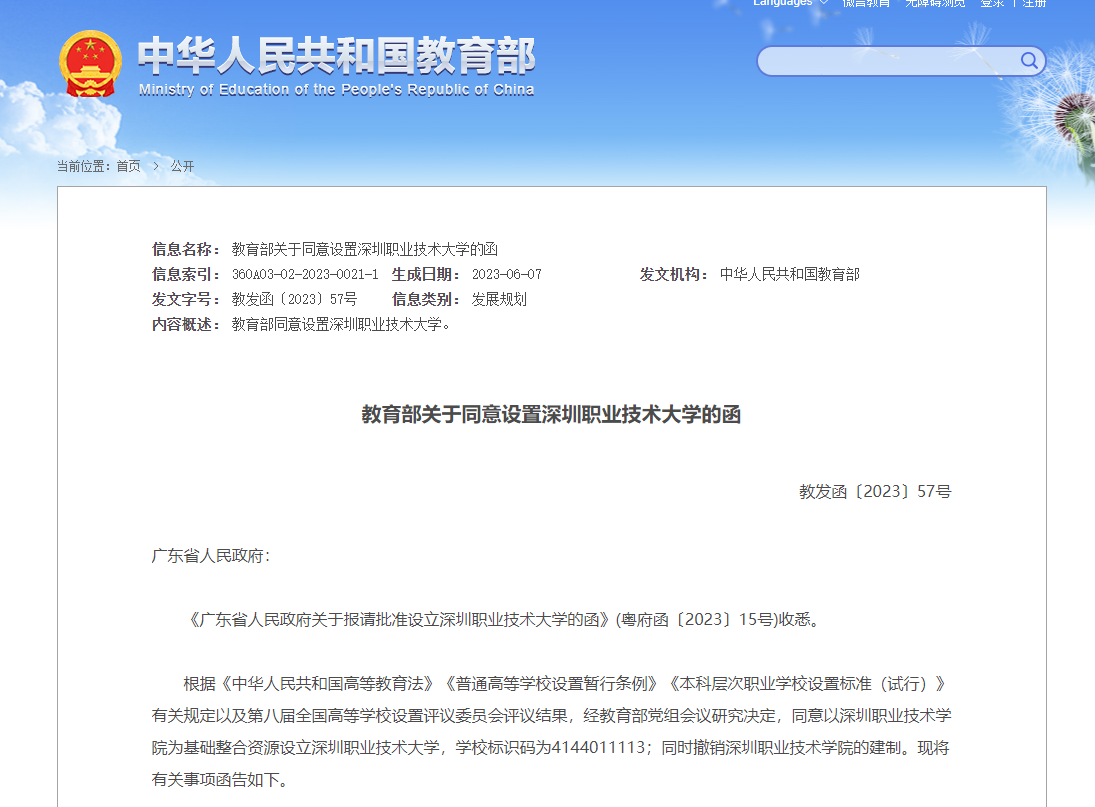The height and width of the screenshot is (807, 1095).
Task: Click the 生成日期 label
Action: click(x=426, y=274)
